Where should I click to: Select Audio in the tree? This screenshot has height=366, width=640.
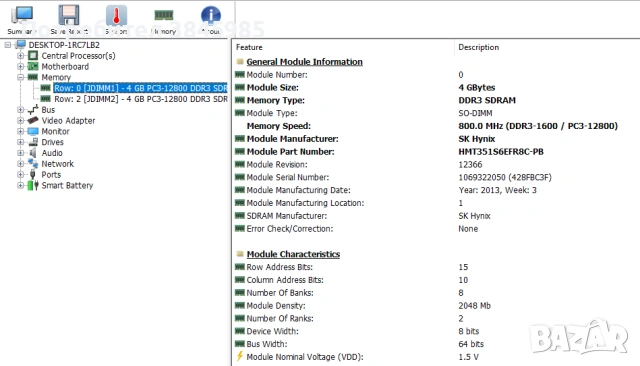coord(52,153)
